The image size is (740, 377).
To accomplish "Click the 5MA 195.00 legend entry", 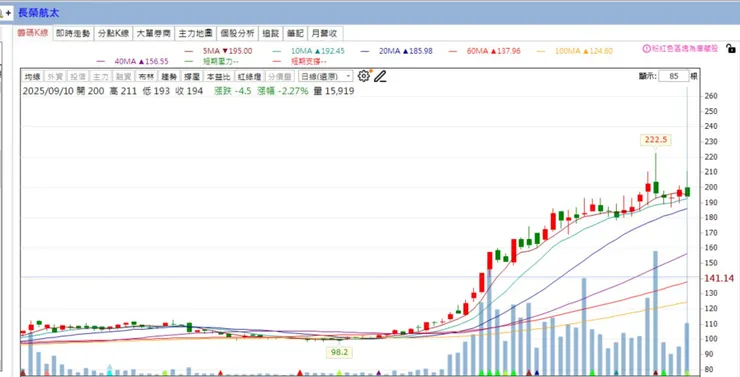I will pyautogui.click(x=219, y=51).
